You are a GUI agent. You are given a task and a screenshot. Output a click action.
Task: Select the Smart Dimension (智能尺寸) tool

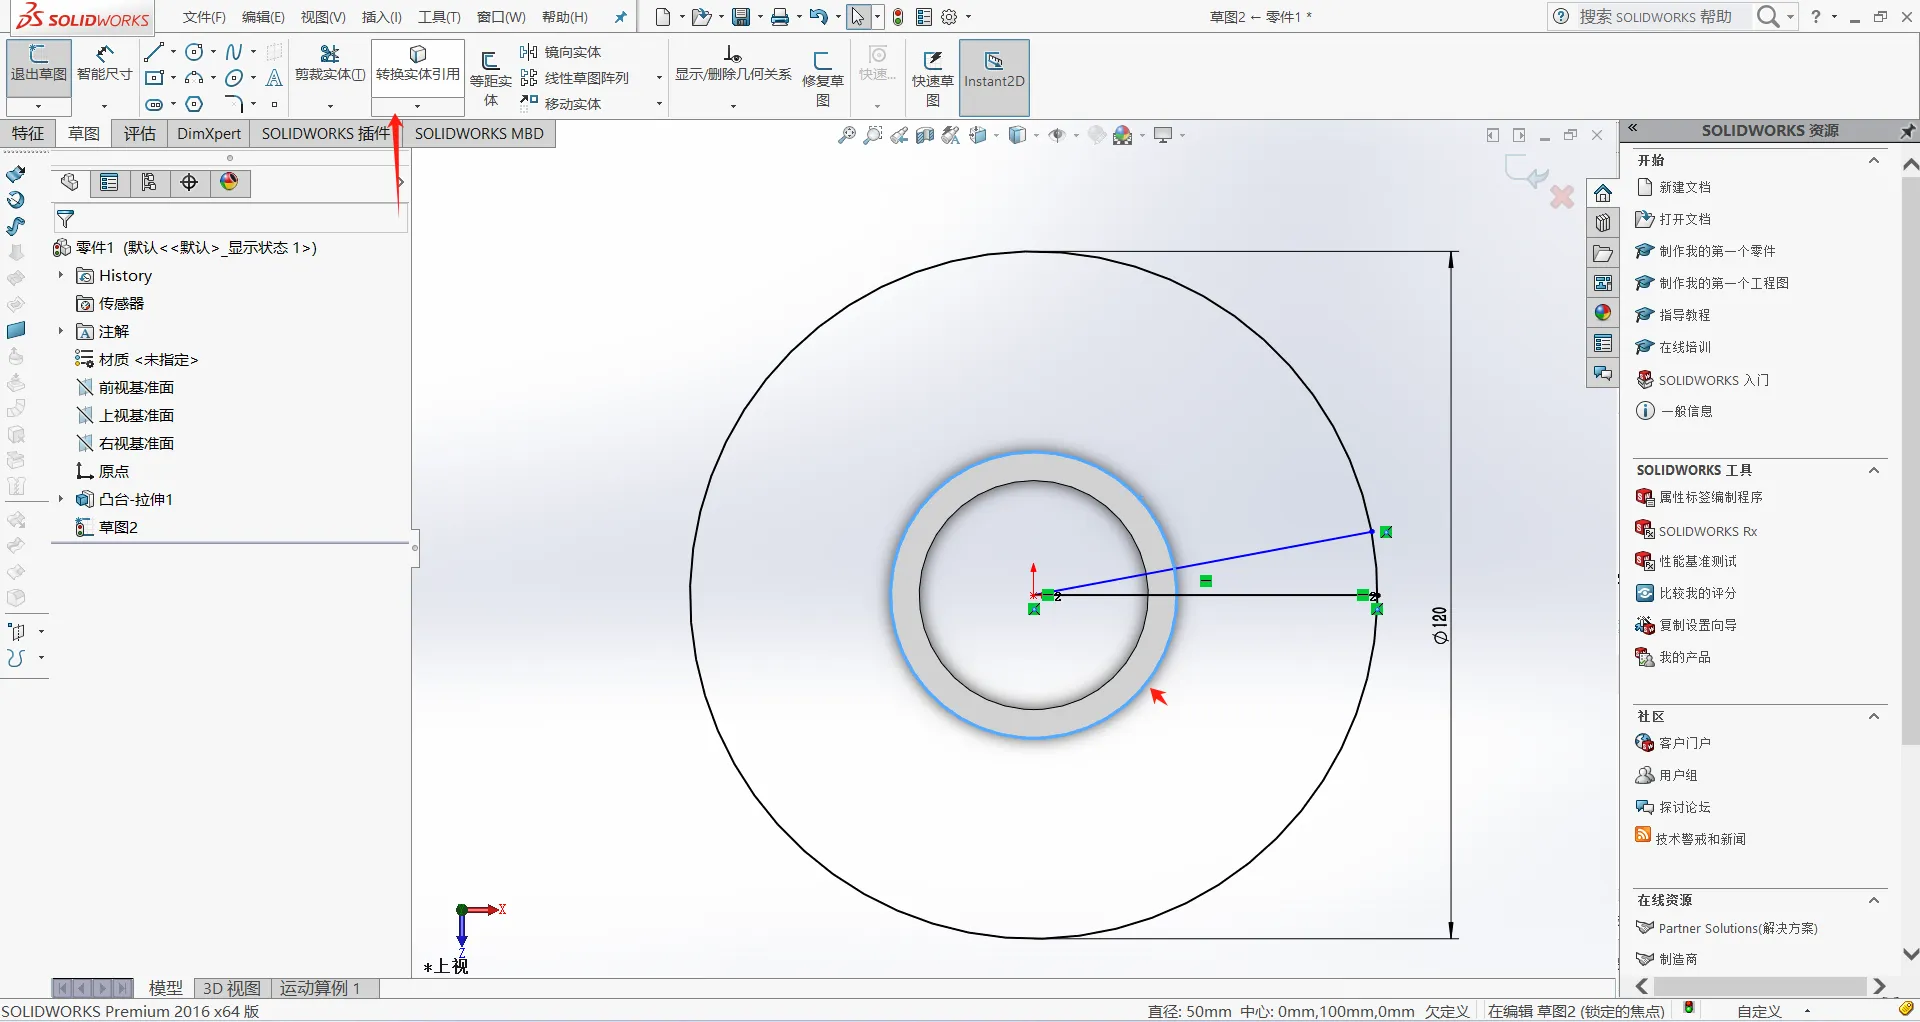[x=104, y=64]
